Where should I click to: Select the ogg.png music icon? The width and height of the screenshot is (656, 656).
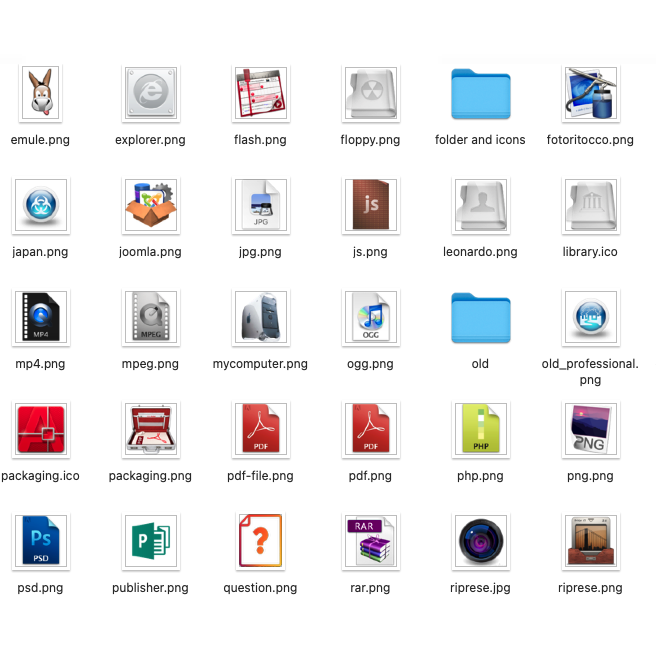tap(371, 318)
